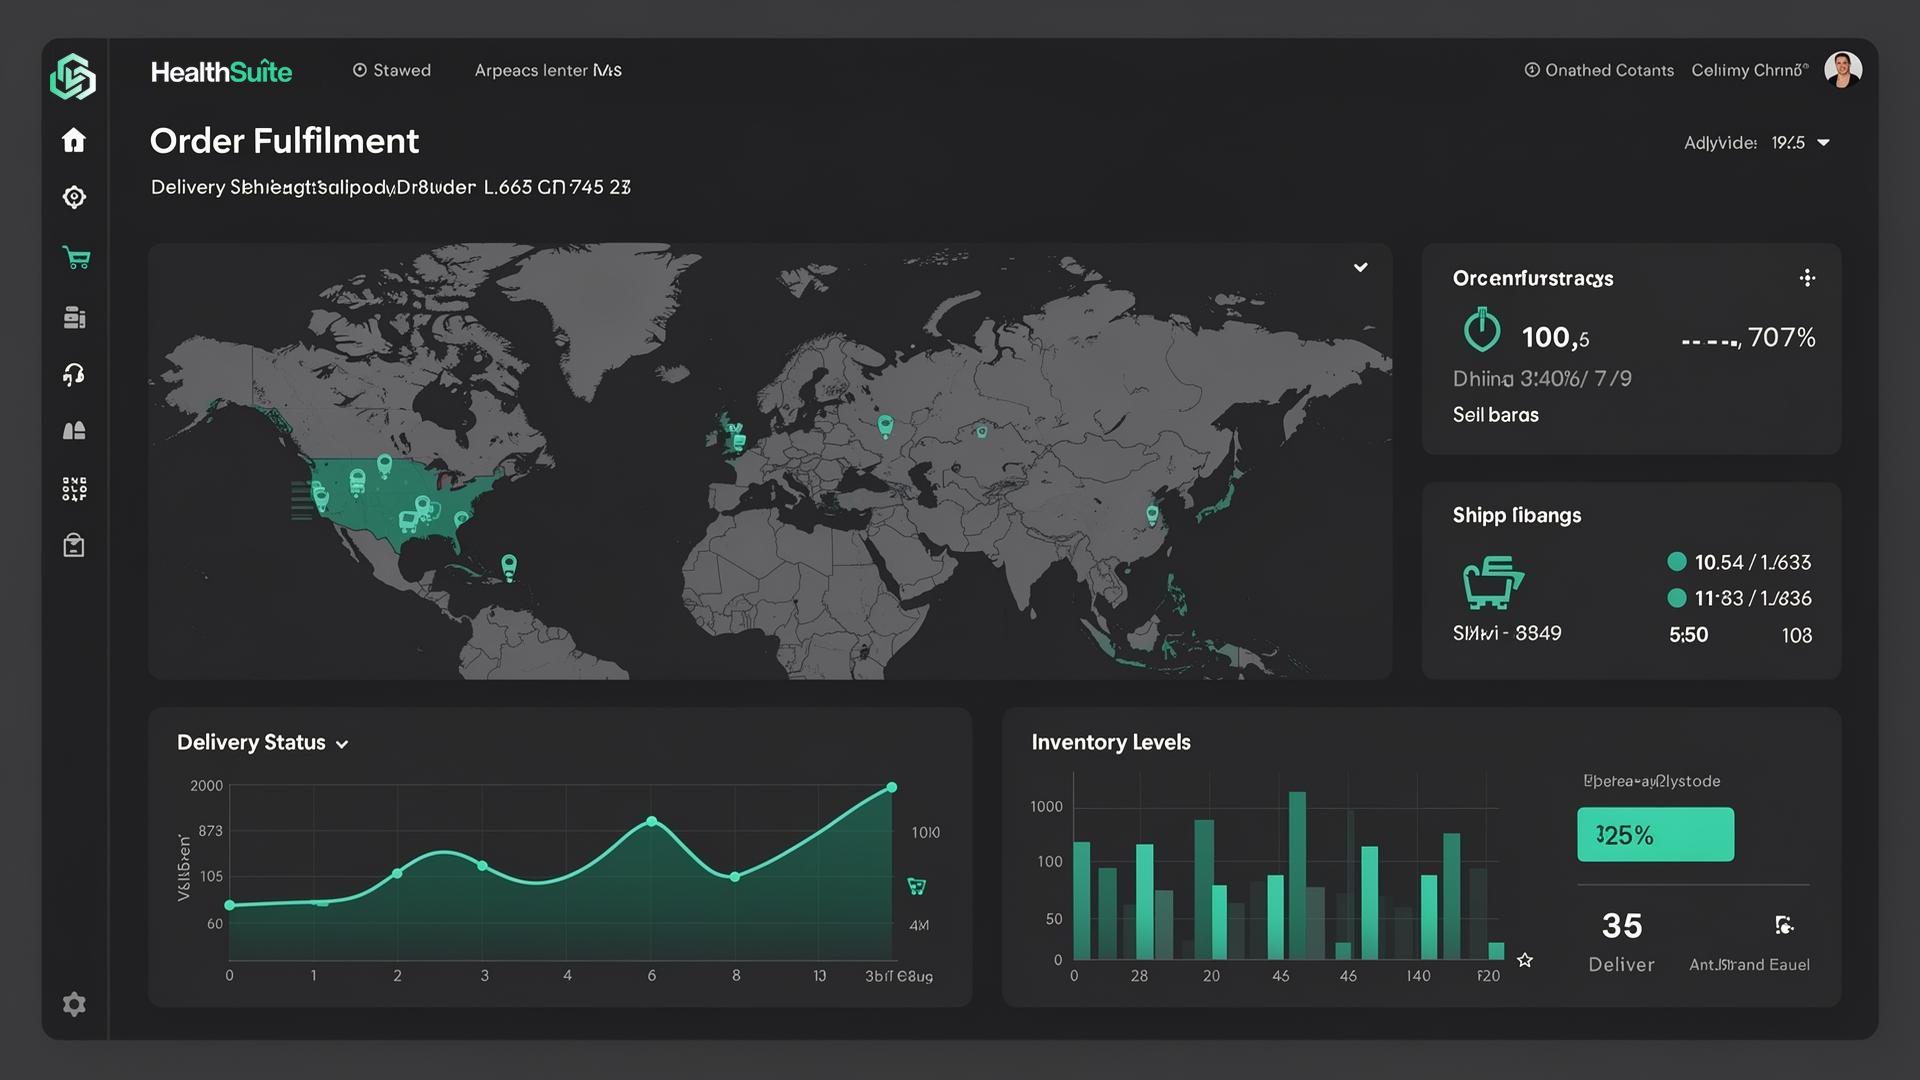Image resolution: width=1920 pixels, height=1080 pixels.
Task: Click the 325% highlighted metric button
Action: (1654, 834)
